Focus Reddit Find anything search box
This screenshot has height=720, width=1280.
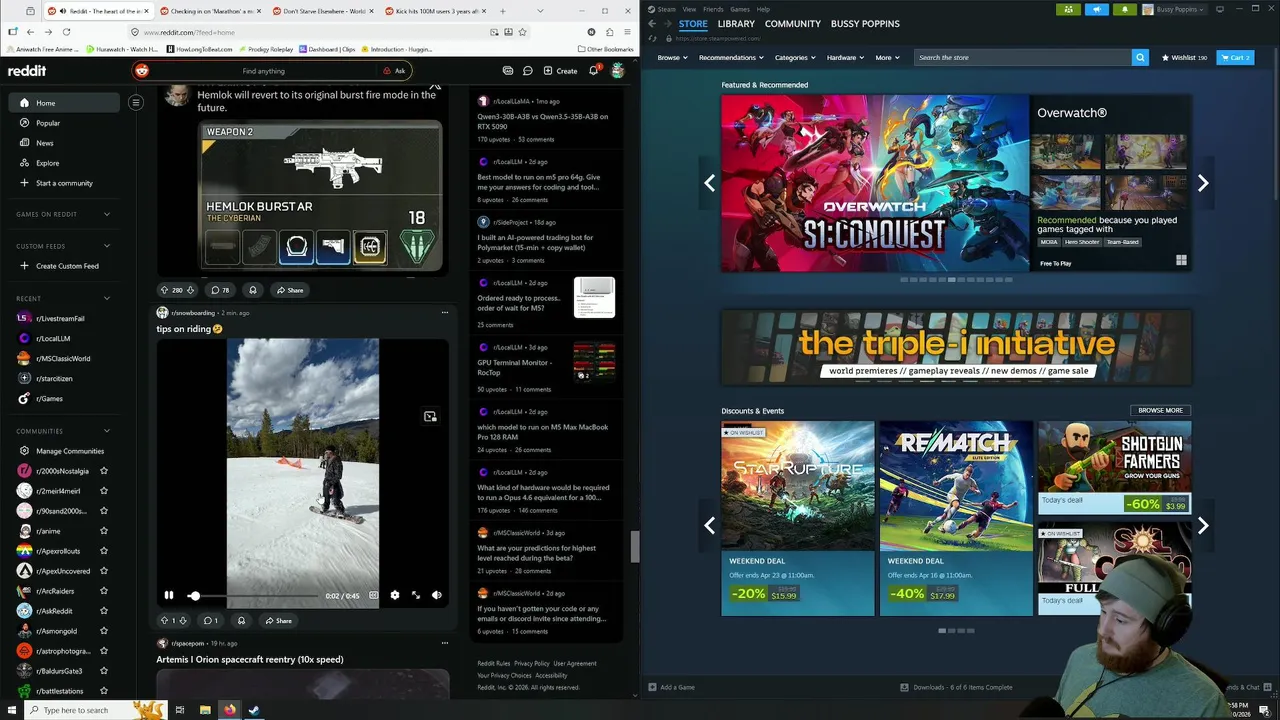[x=263, y=71]
